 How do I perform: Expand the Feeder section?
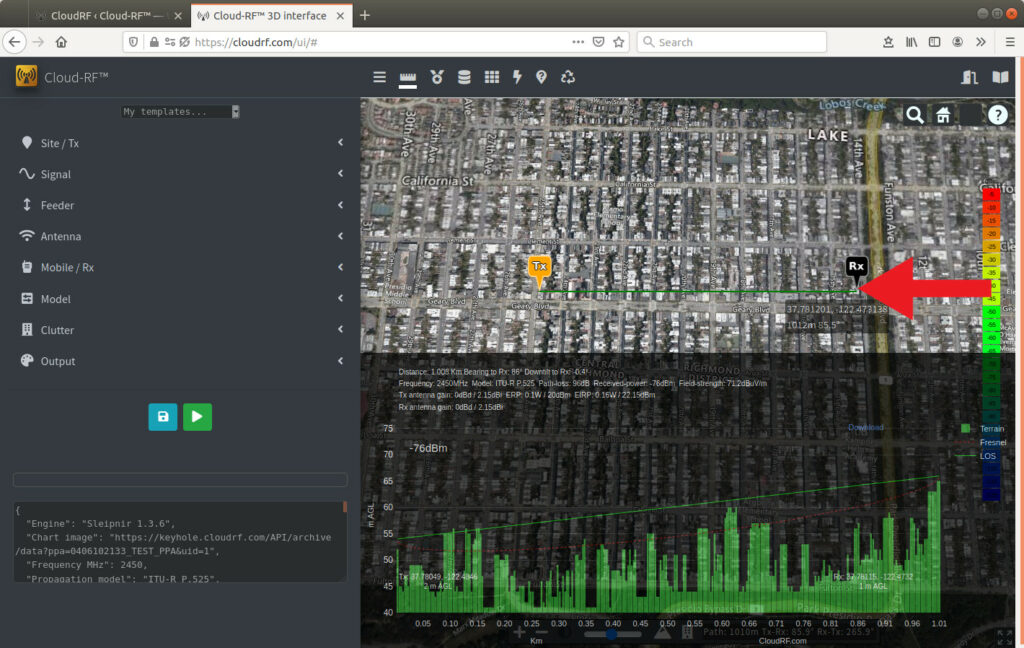pyautogui.click(x=180, y=205)
